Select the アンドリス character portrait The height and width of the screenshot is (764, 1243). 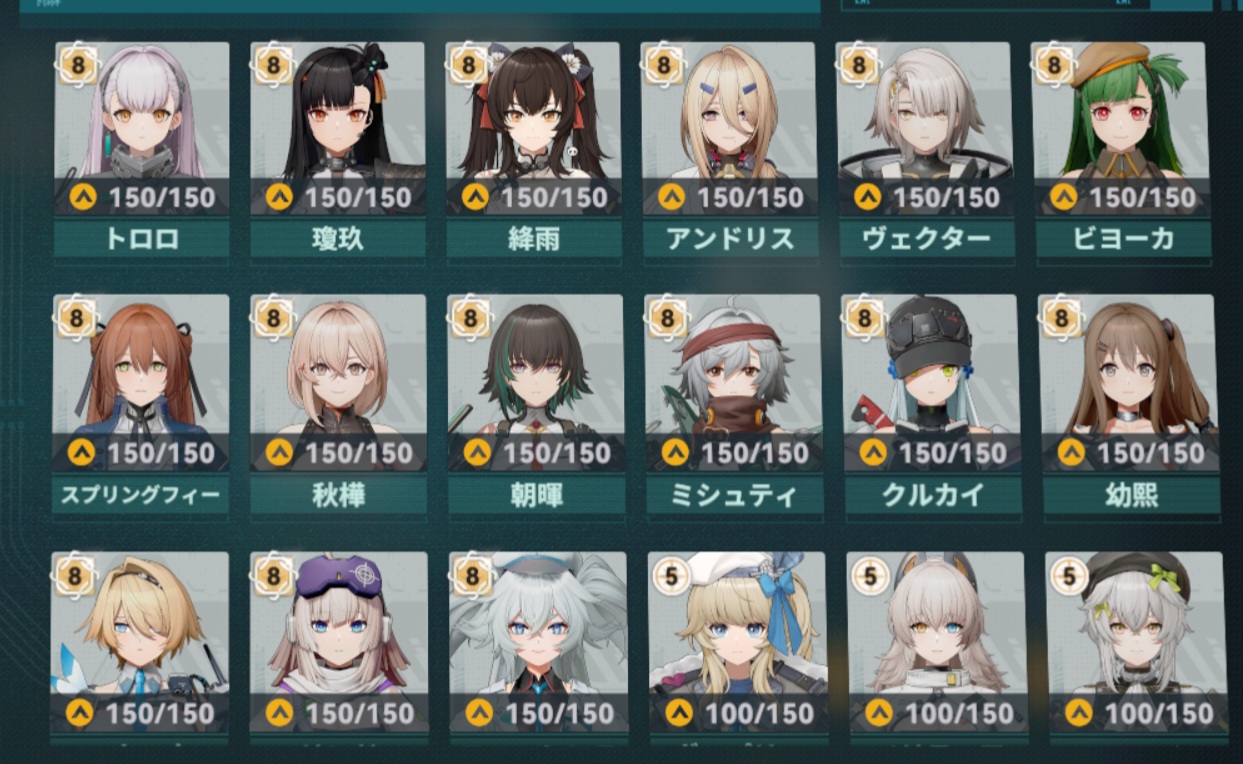(729, 128)
